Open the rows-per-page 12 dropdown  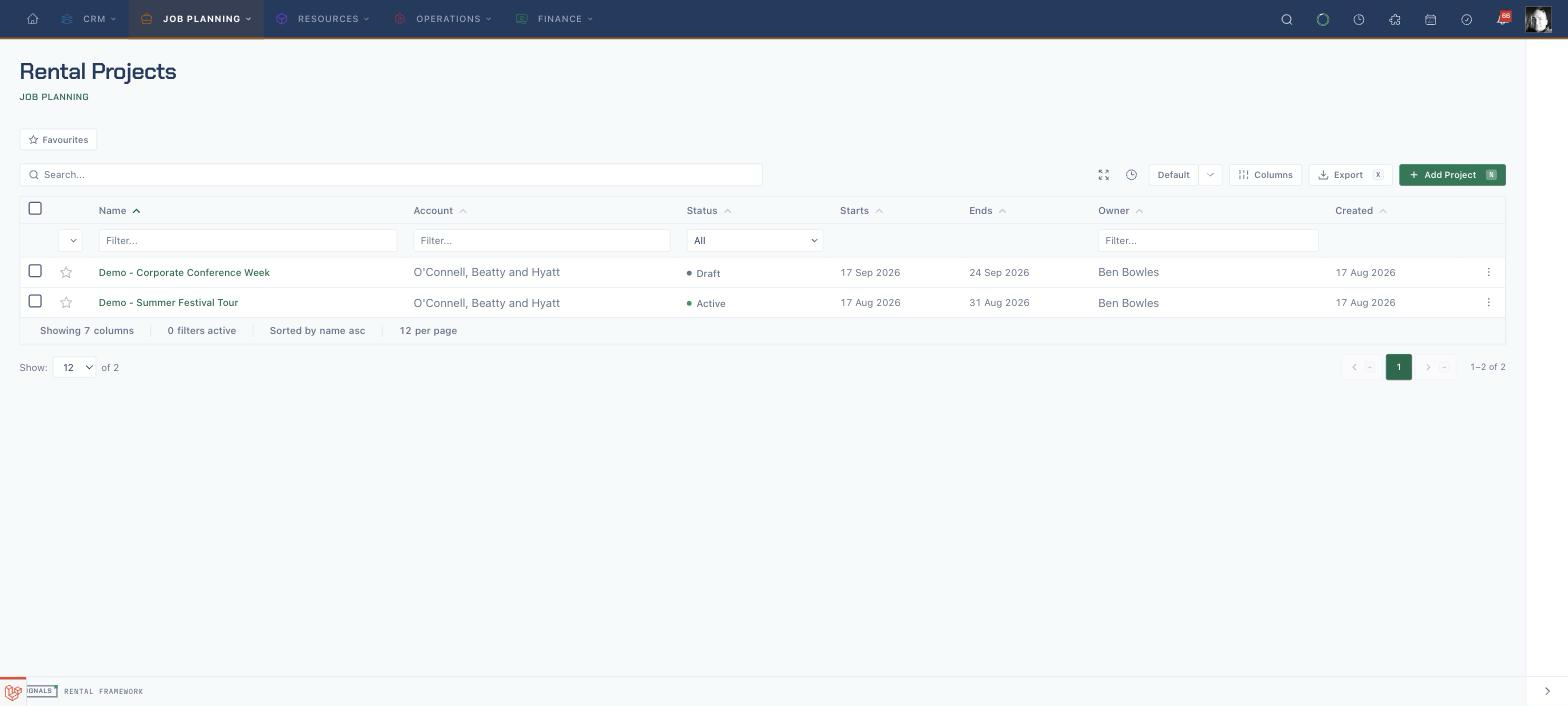tap(75, 367)
